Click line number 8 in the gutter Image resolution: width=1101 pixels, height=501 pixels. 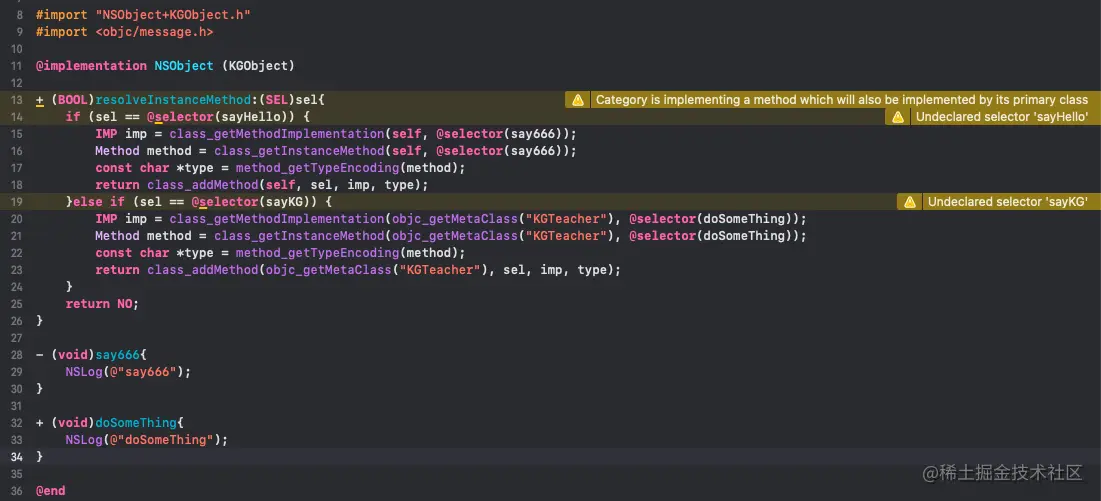click(x=20, y=15)
